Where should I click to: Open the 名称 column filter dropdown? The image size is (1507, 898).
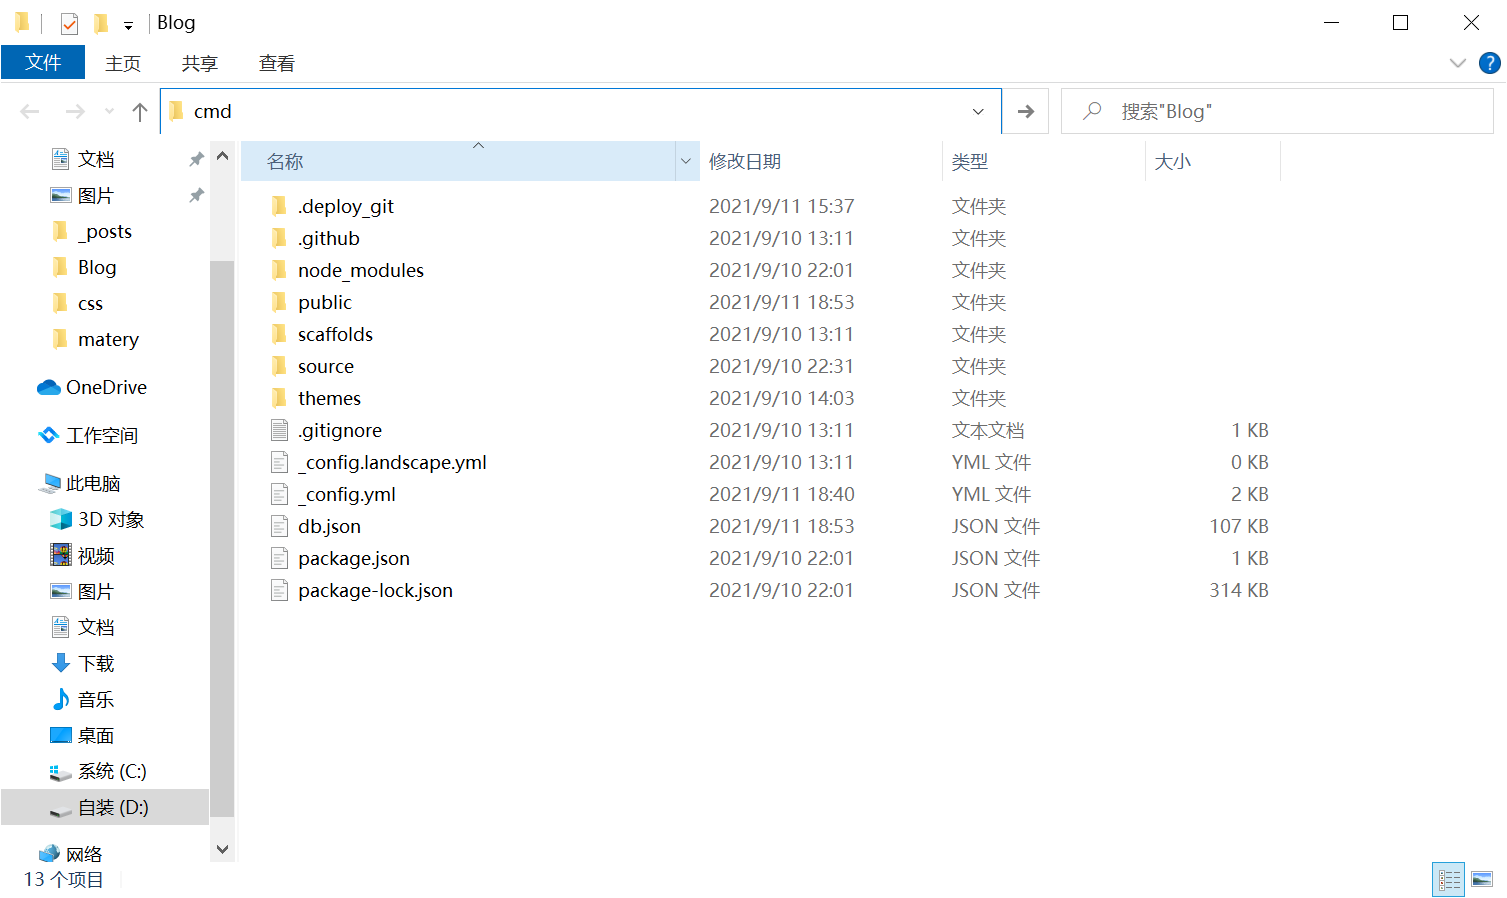click(x=686, y=161)
